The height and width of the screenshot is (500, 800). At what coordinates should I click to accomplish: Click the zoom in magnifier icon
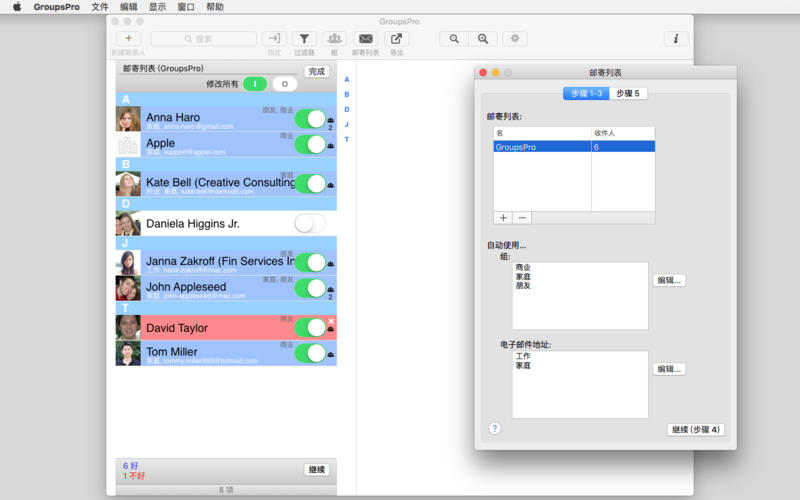pyautogui.click(x=483, y=38)
